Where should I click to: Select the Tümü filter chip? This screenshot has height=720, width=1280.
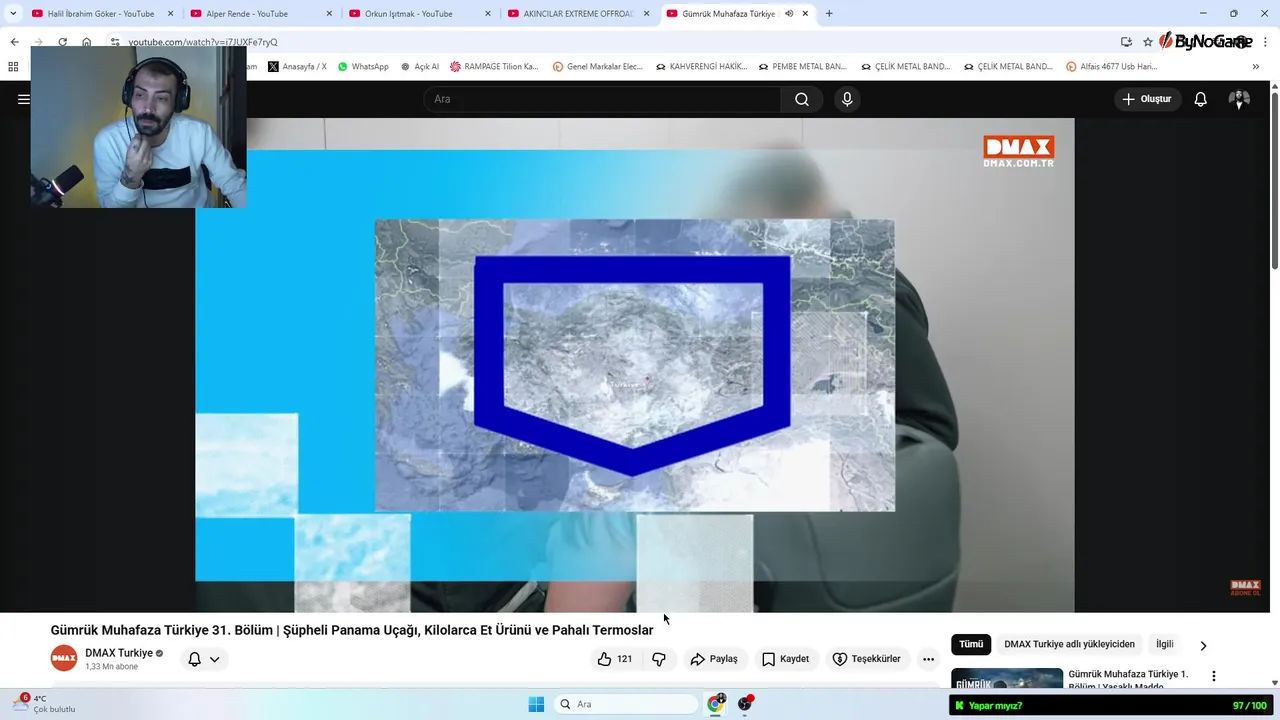[x=971, y=645]
